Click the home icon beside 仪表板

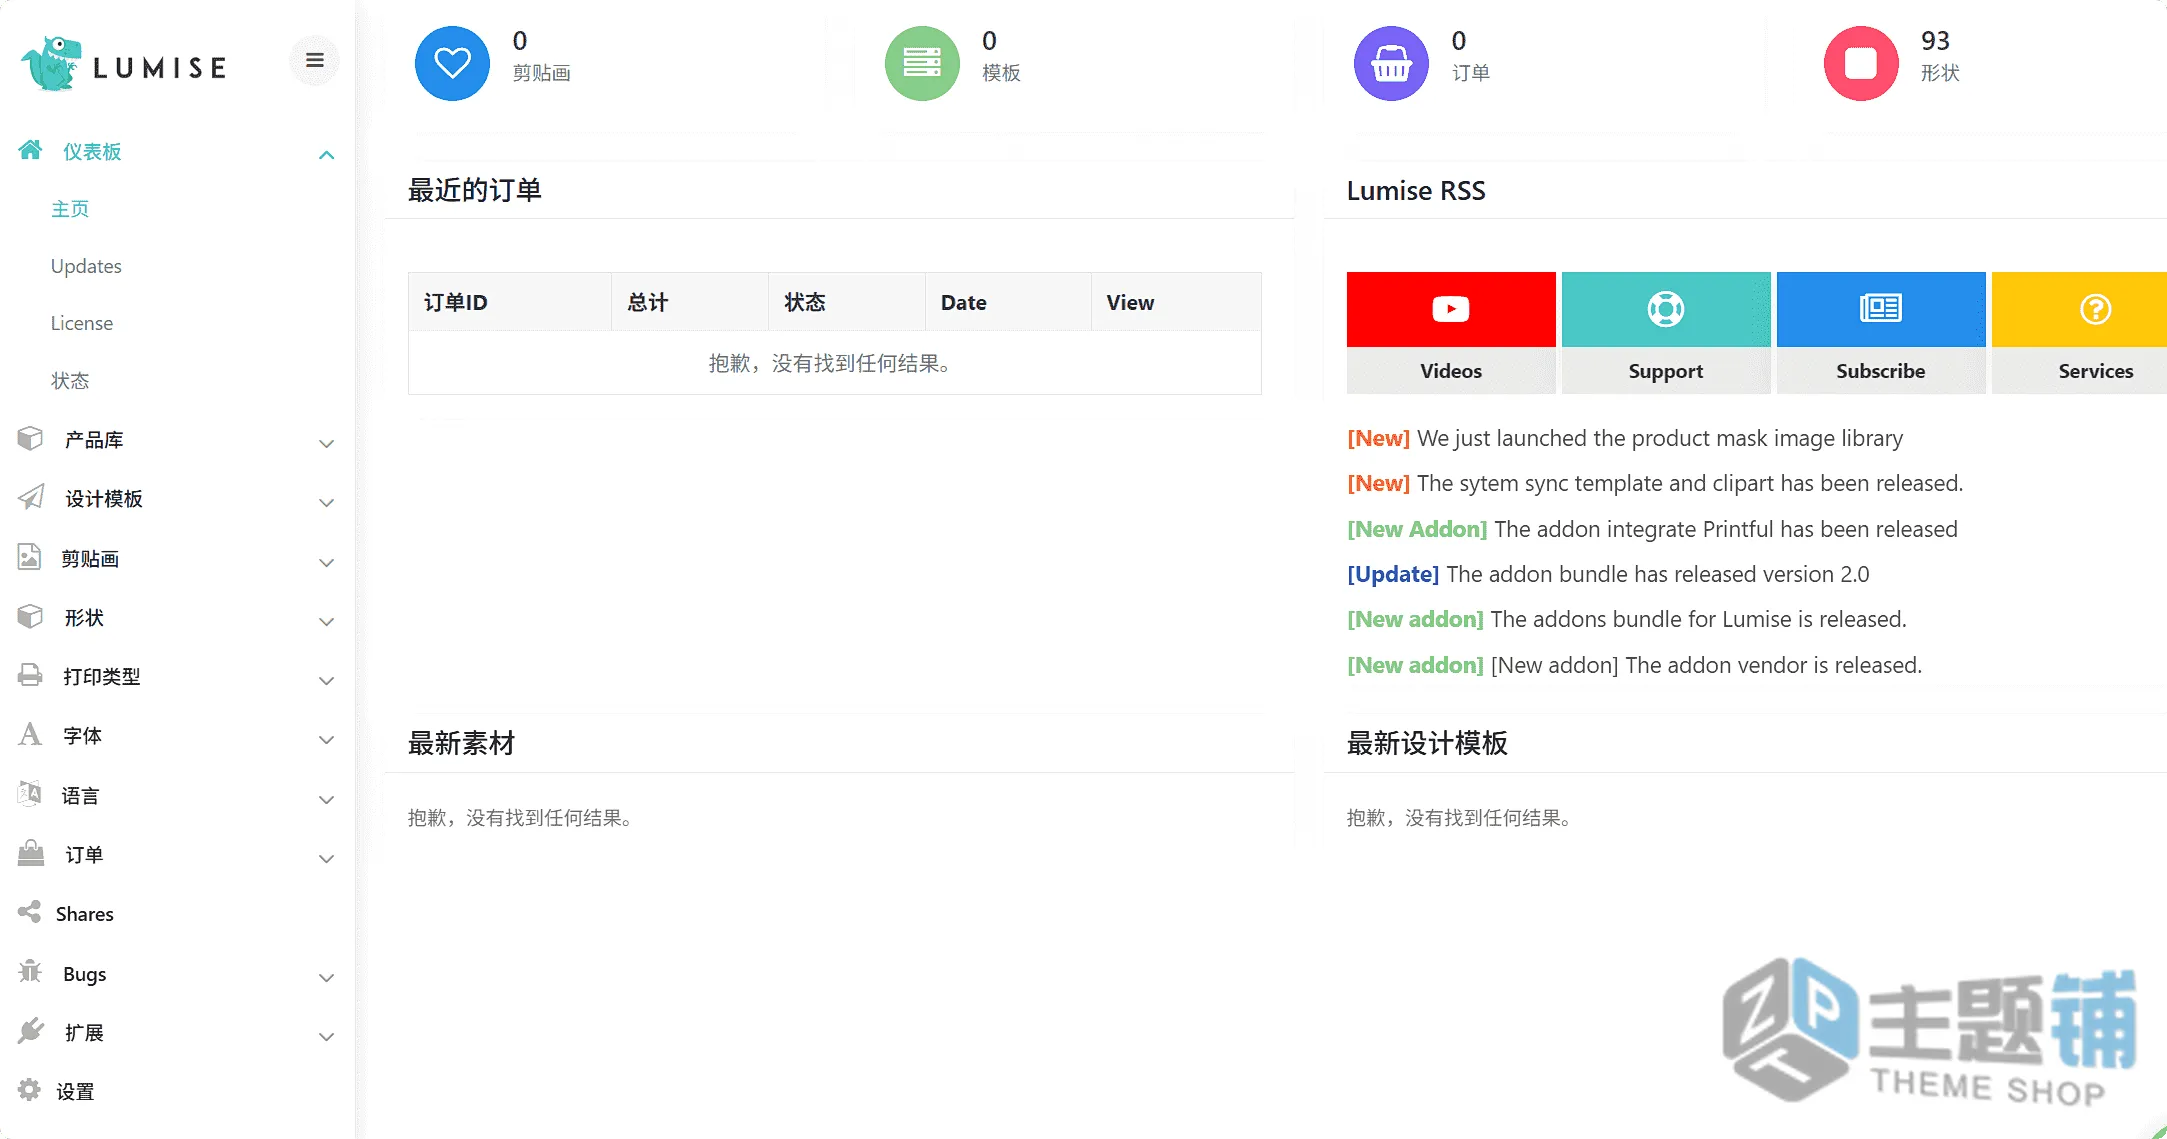(30, 150)
